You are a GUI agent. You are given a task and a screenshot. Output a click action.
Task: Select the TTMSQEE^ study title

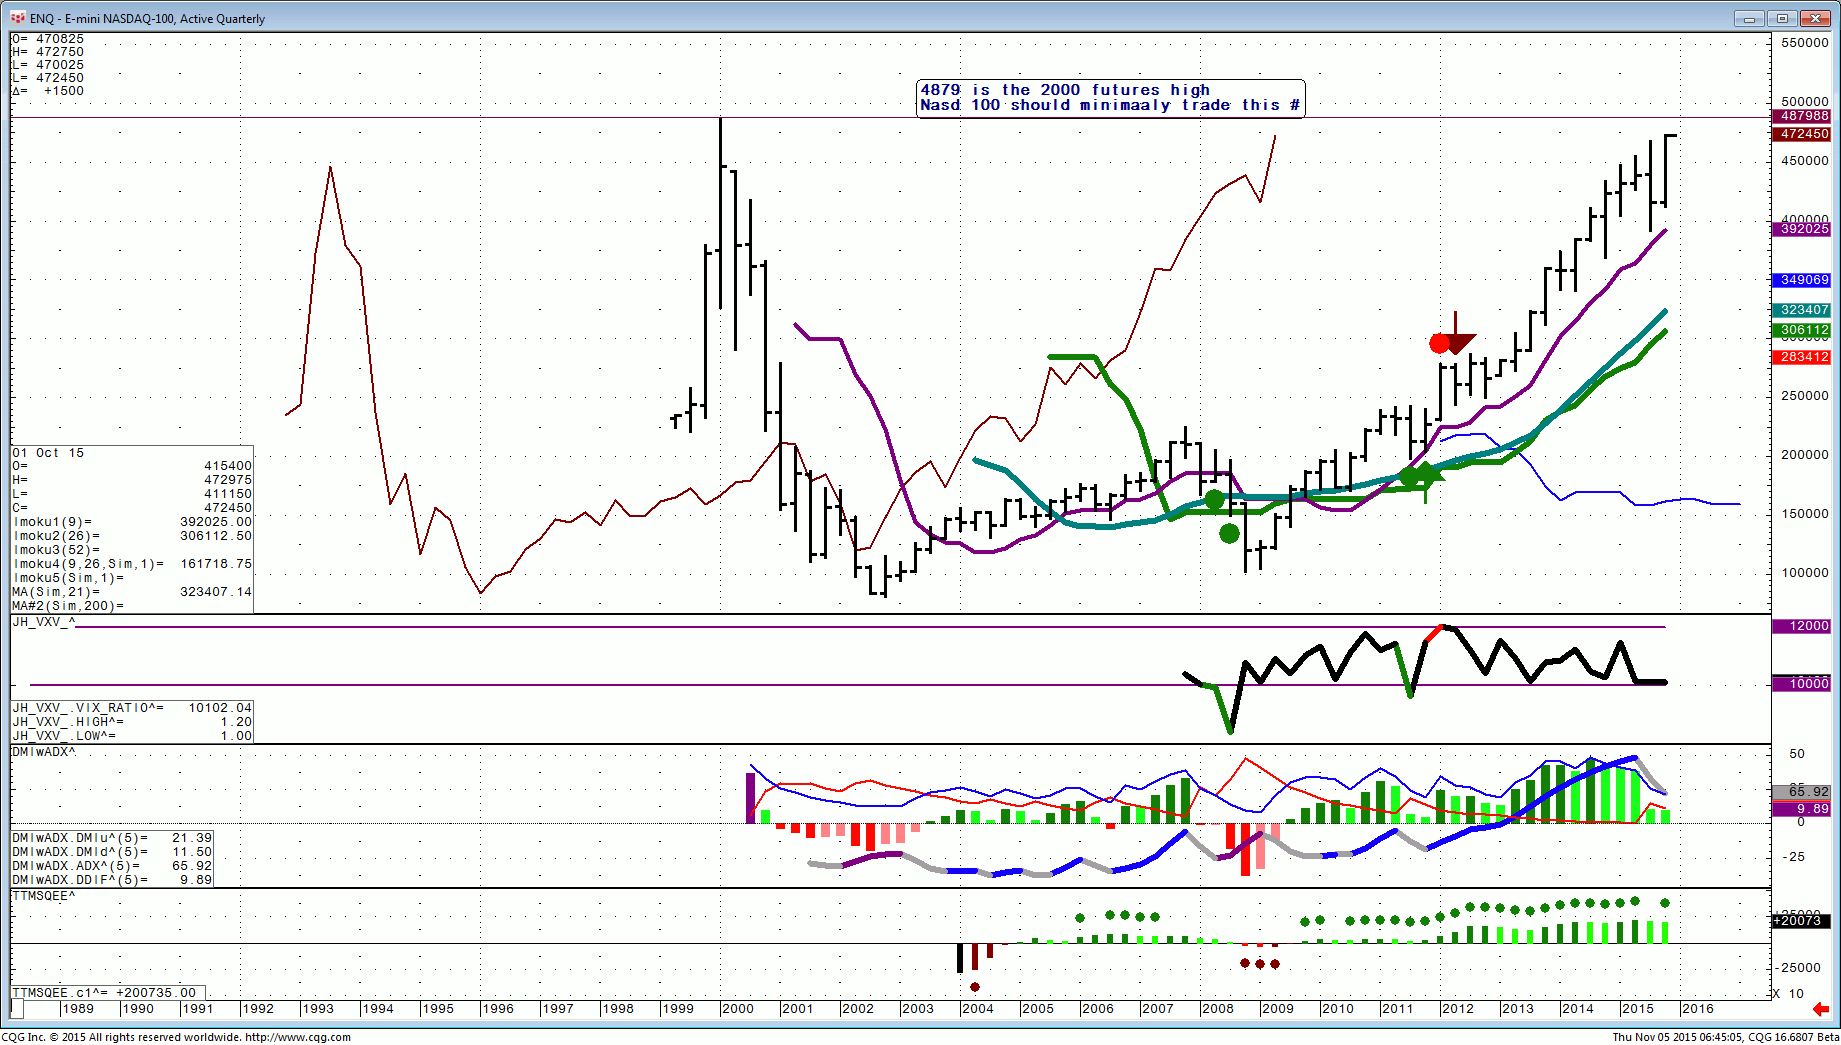44,896
